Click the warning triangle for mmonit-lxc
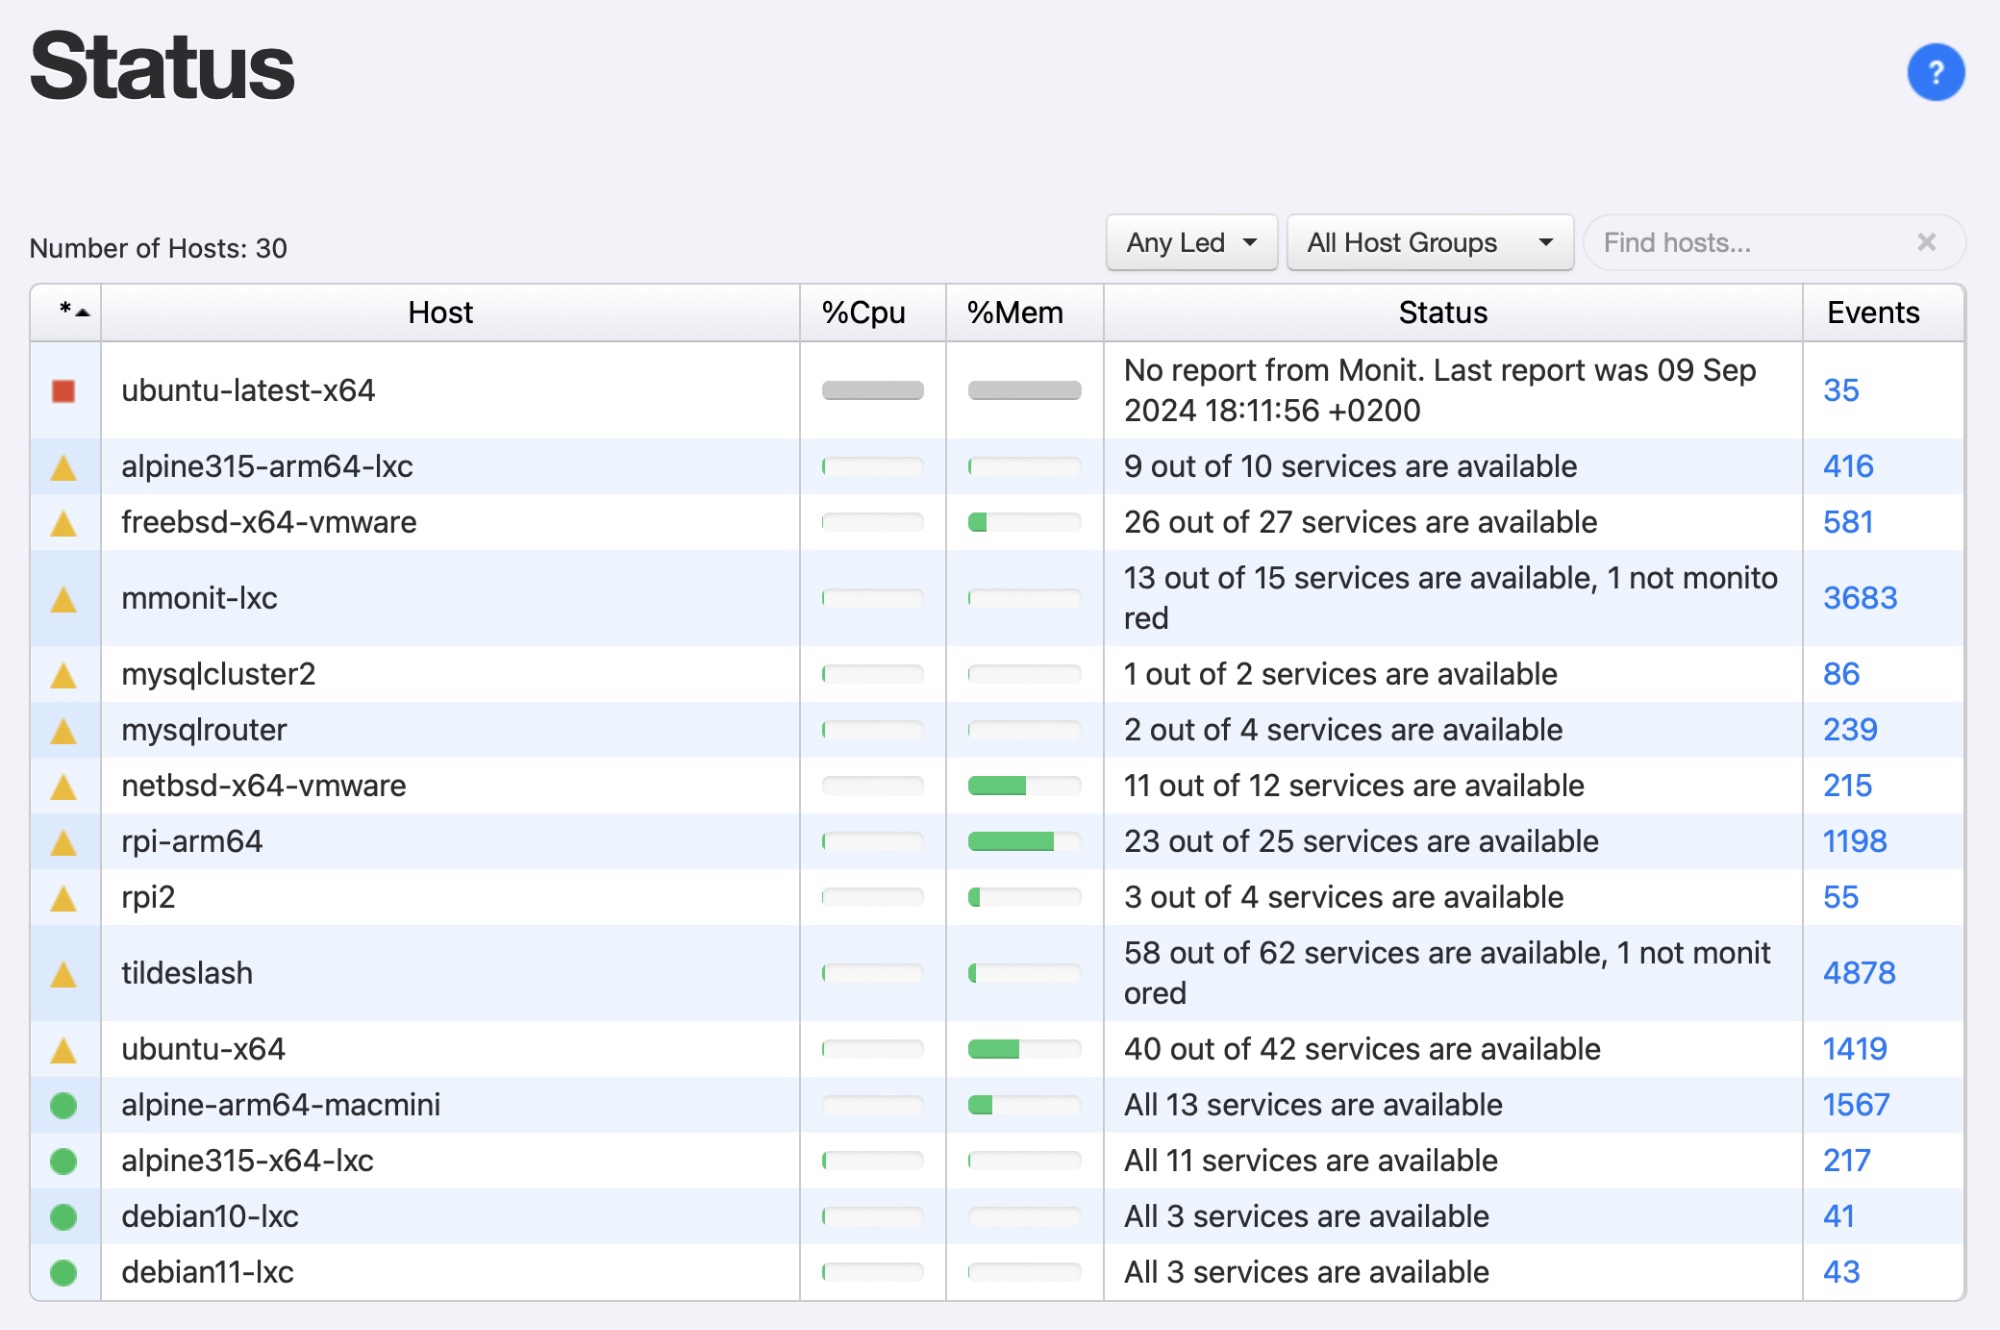Image resolution: width=2000 pixels, height=1330 pixels. pos(64,599)
